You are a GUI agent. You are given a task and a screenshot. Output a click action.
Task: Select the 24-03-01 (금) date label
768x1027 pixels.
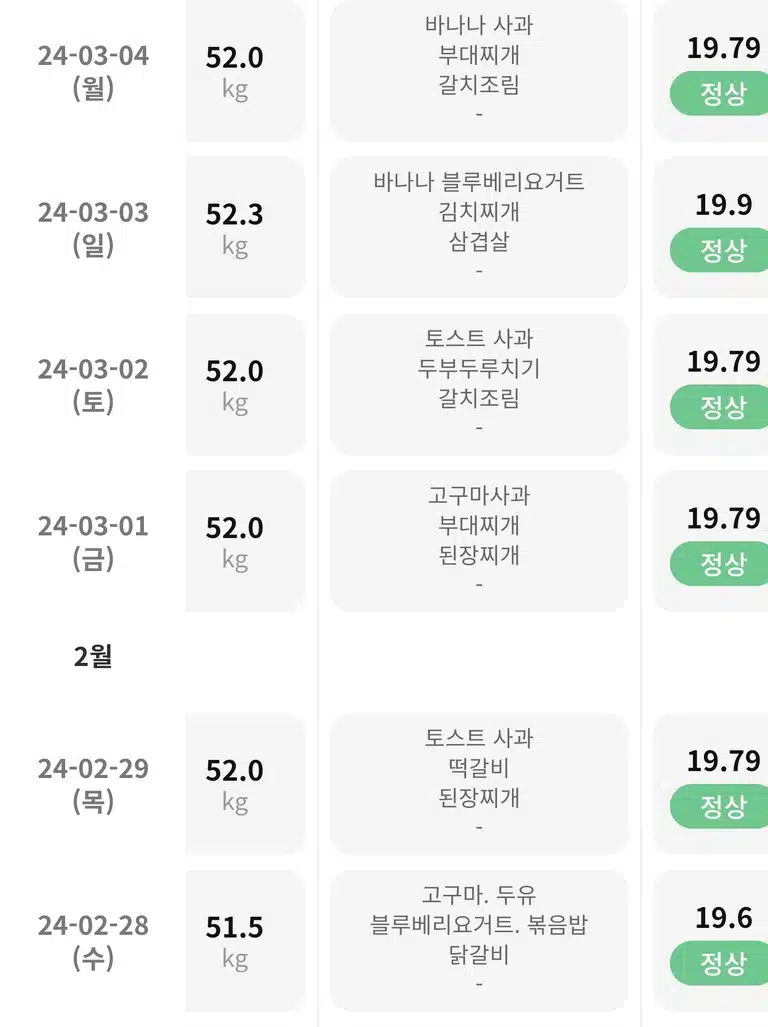point(93,542)
